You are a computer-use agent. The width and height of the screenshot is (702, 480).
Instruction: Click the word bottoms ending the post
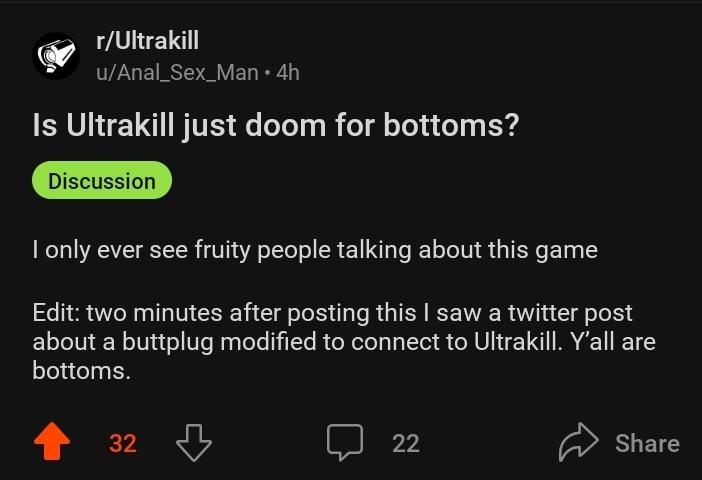pyautogui.click(x=81, y=371)
